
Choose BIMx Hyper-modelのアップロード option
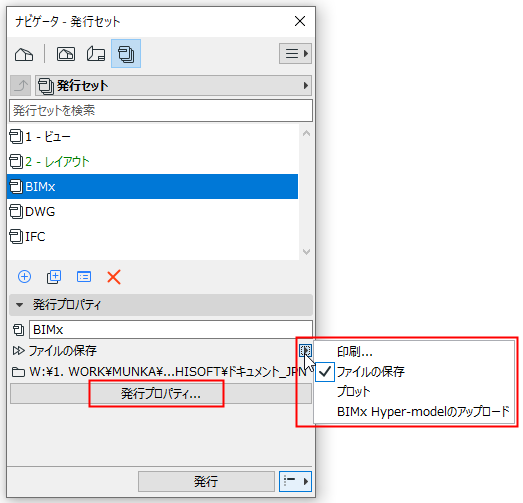pyautogui.click(x=414, y=412)
